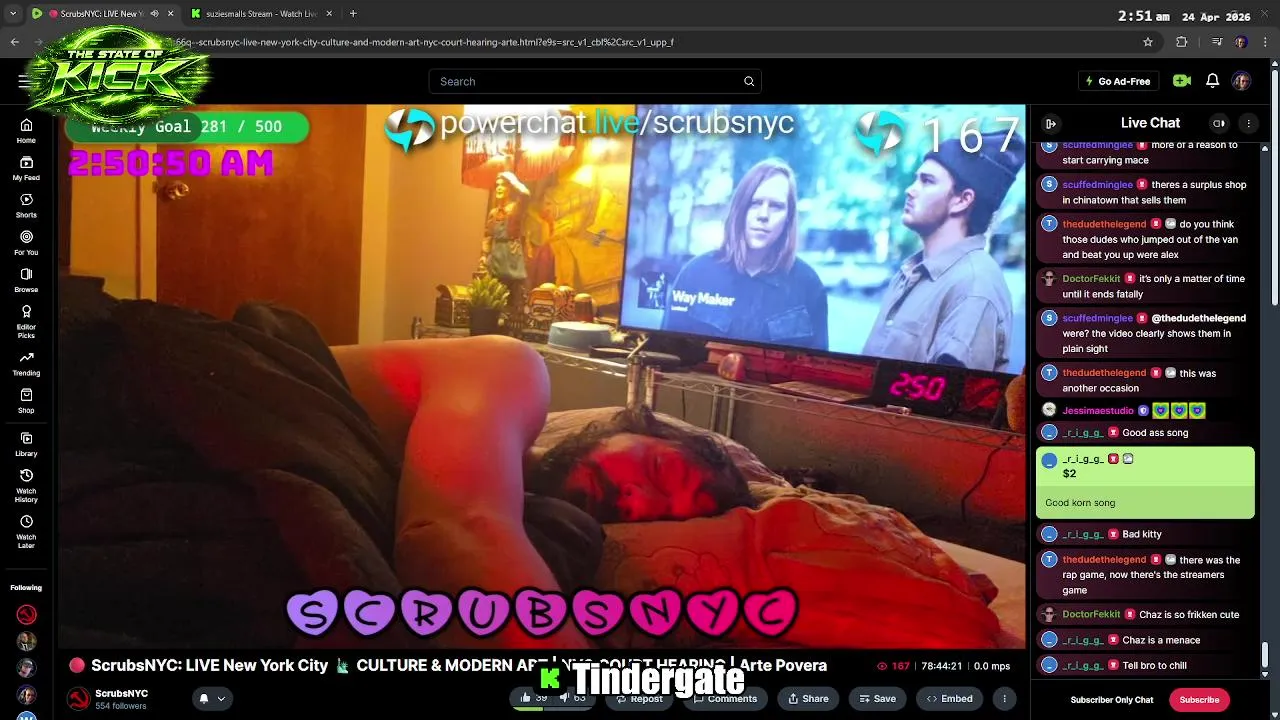Image resolution: width=1280 pixels, height=720 pixels.
Task: Open Trending in the sidebar
Action: pos(26,364)
